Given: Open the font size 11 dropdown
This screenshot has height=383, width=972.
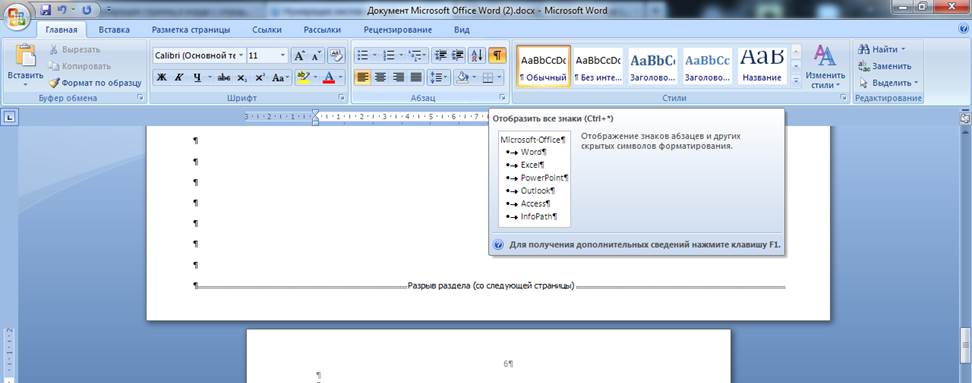Looking at the screenshot, I should 283,56.
